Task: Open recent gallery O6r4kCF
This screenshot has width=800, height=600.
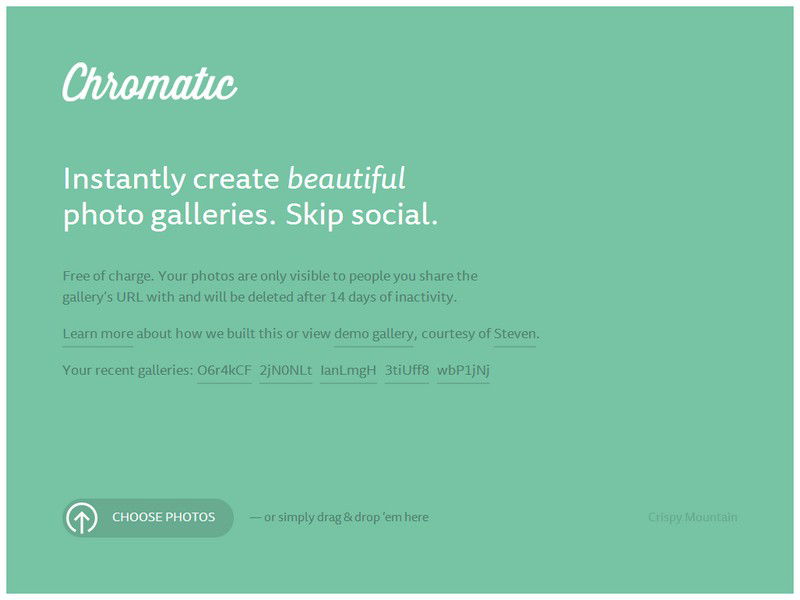Action: (x=224, y=370)
